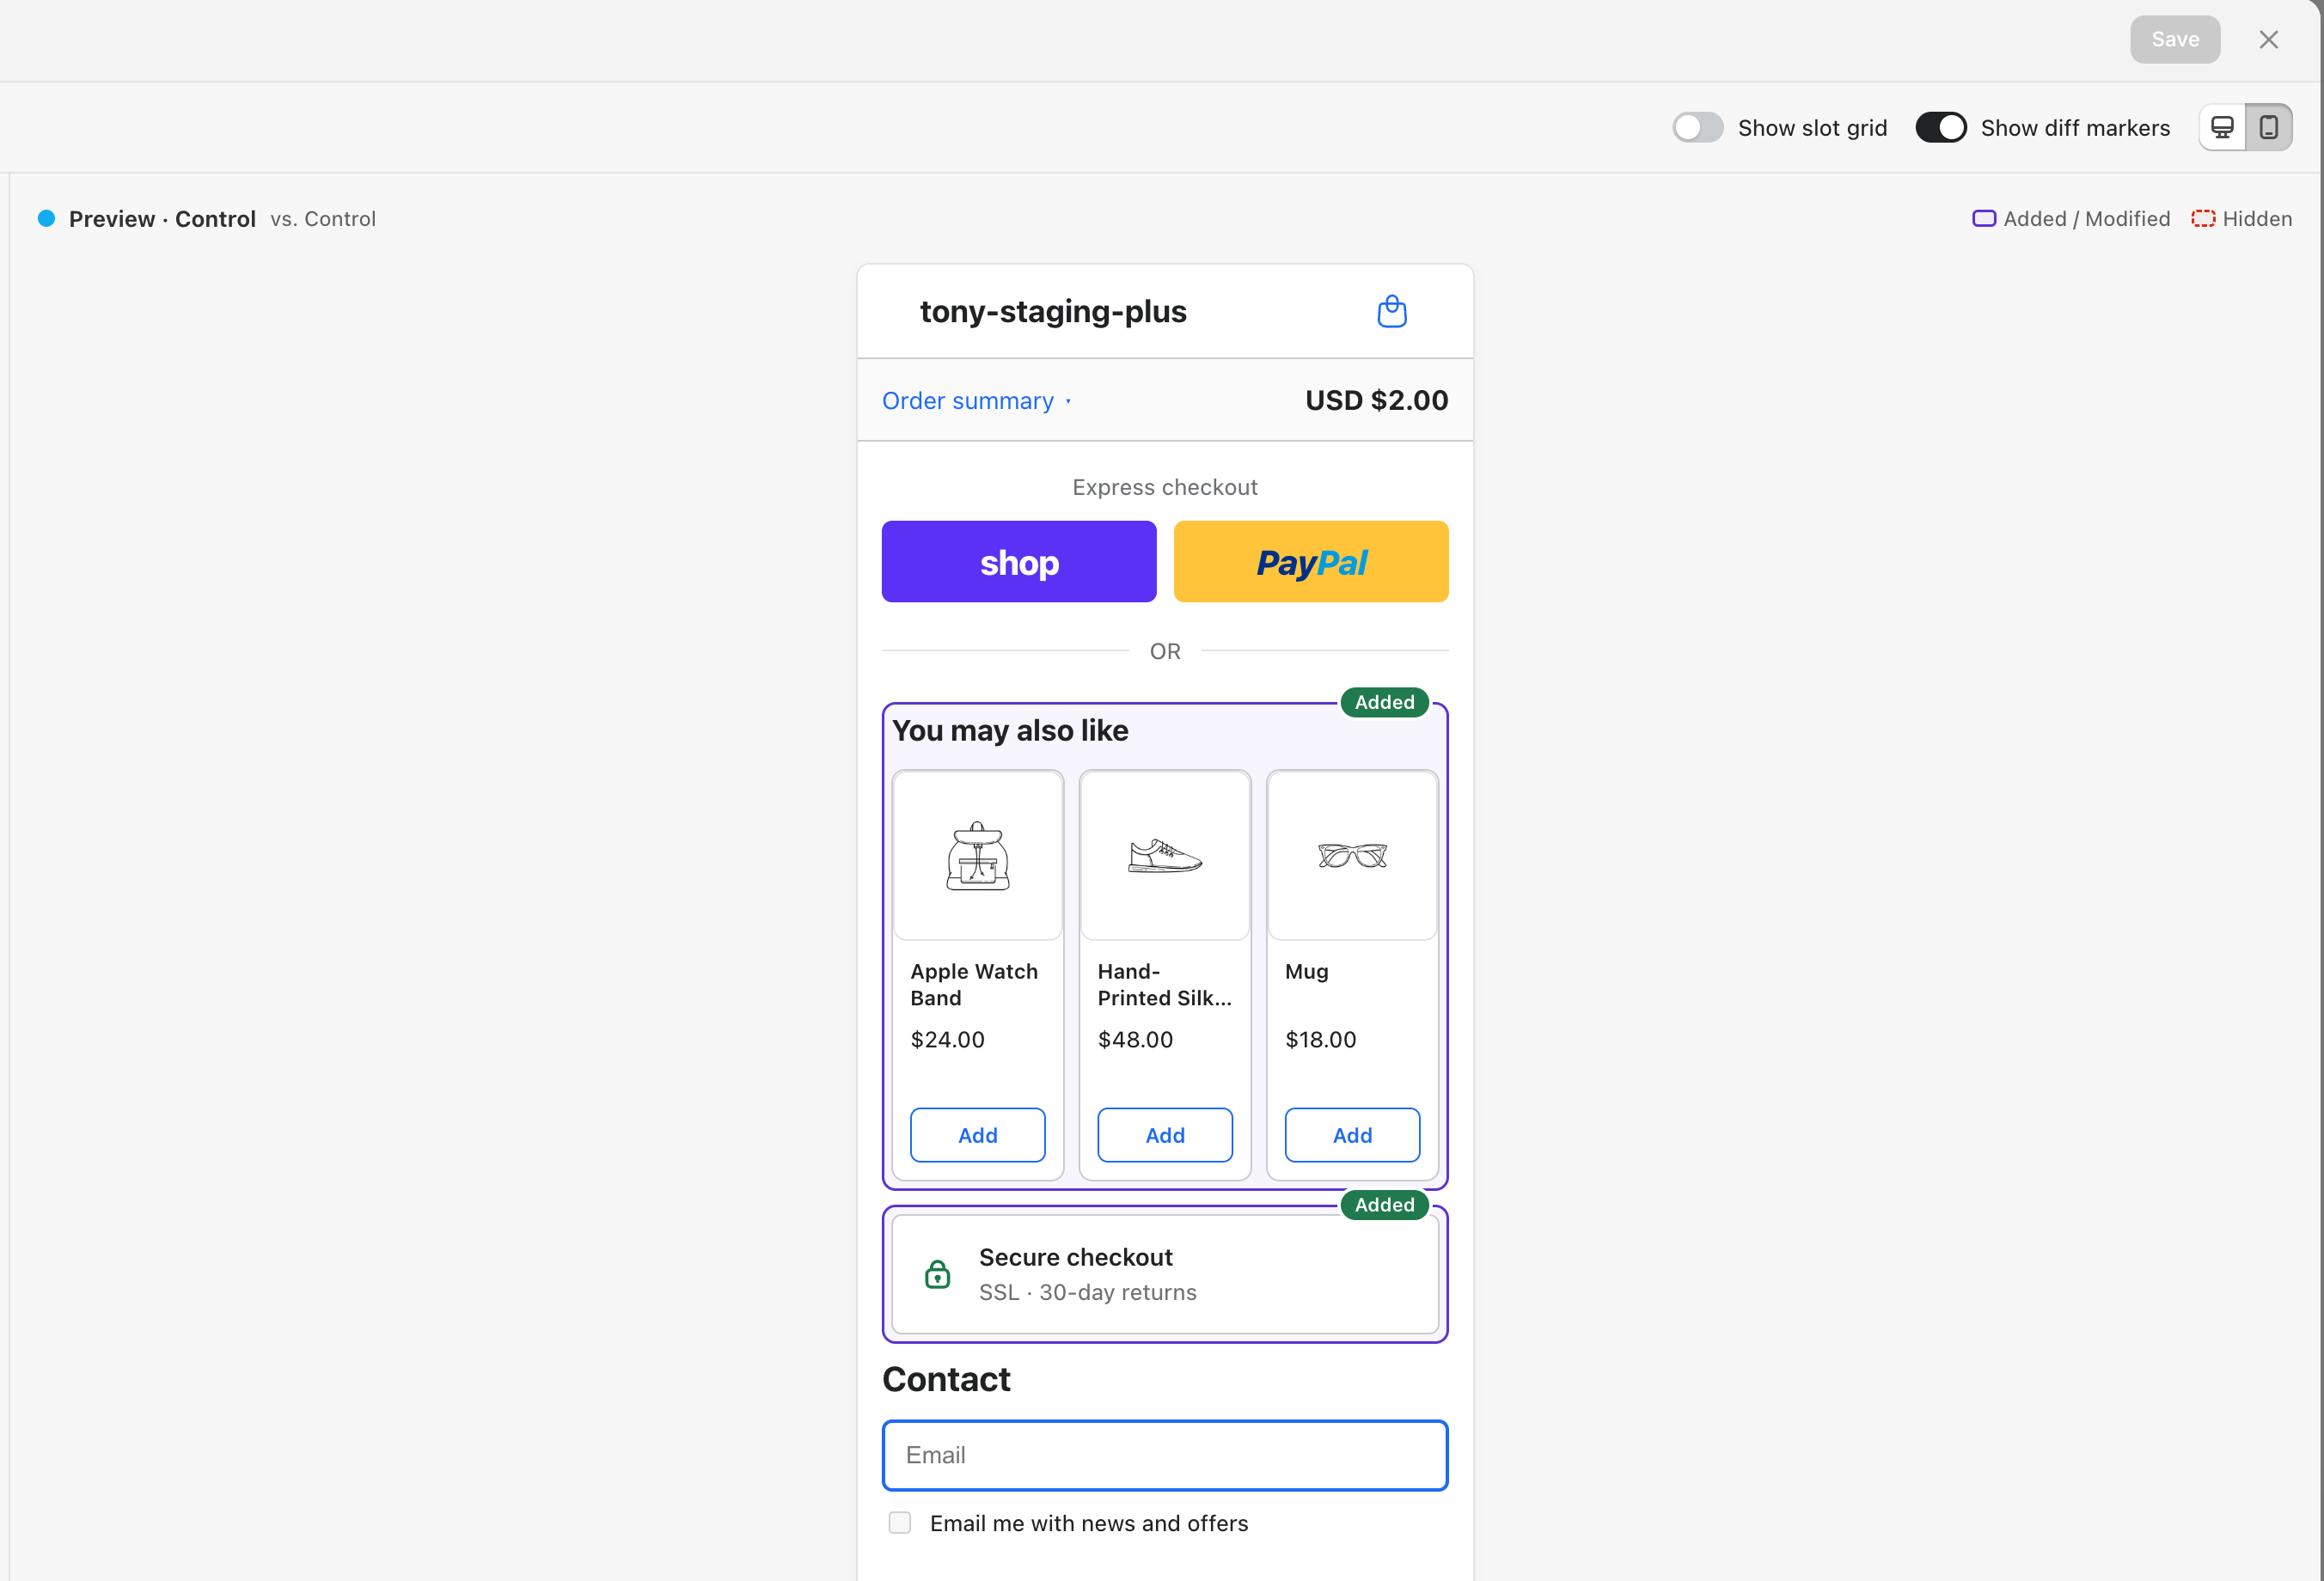Viewport: 2324px width, 1581px height.
Task: Click the Secure checkout title text
Action: (1075, 1257)
